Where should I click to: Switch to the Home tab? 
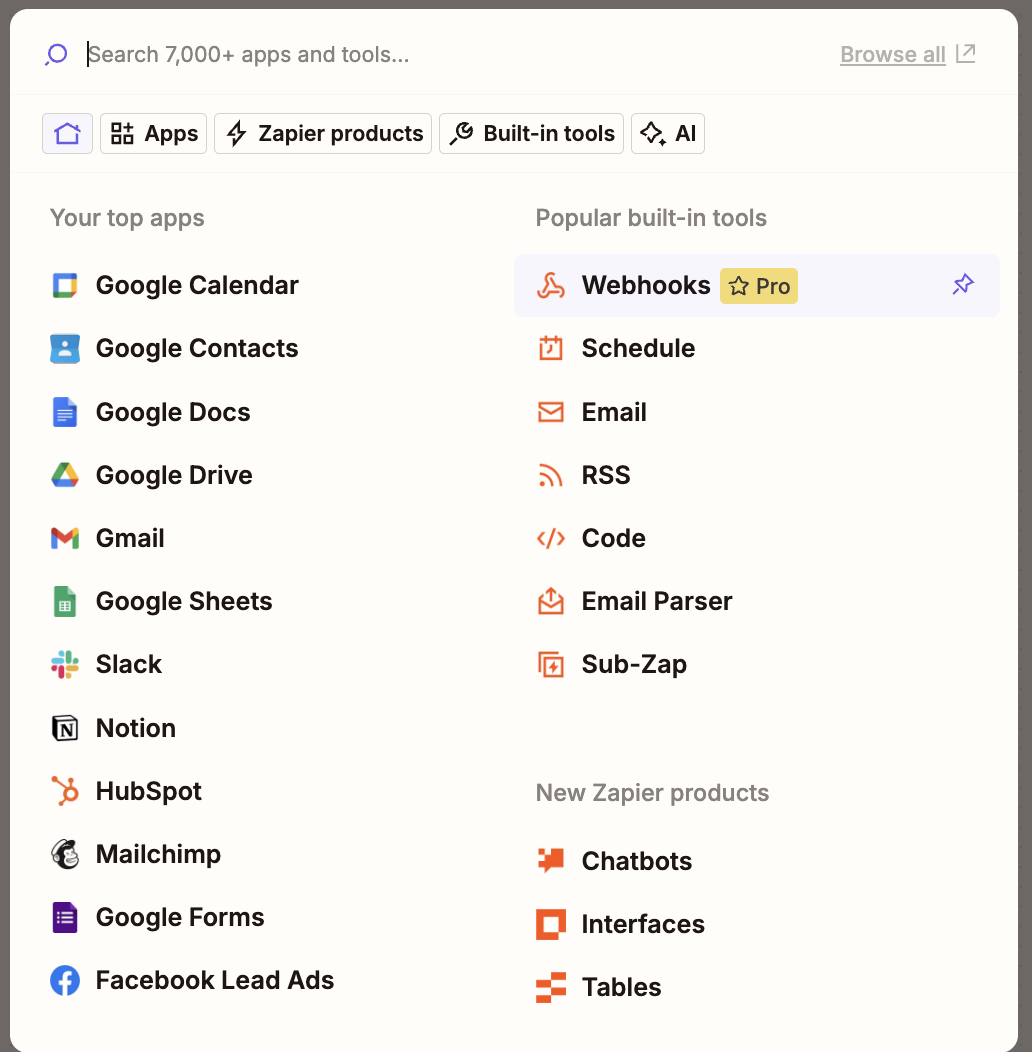pos(67,134)
